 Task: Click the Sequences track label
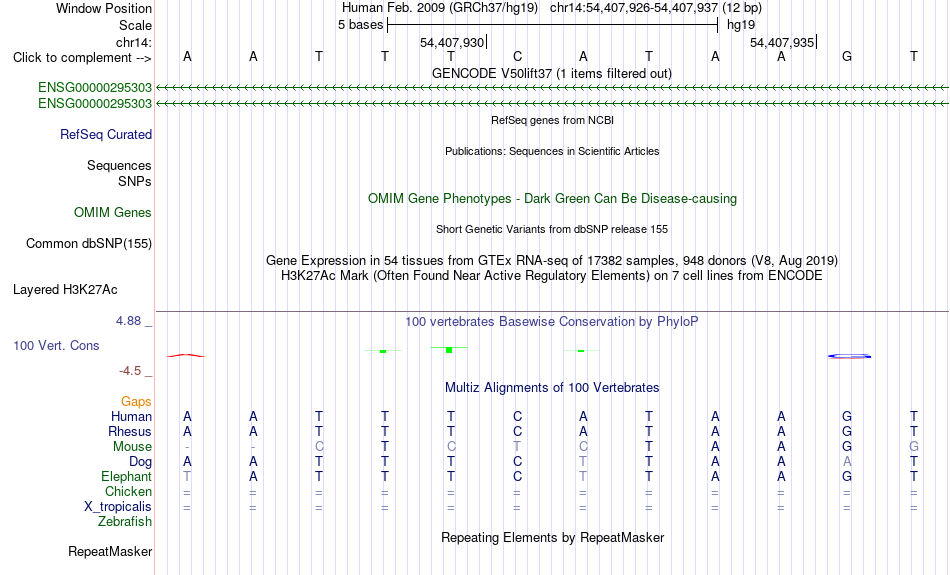tap(119, 165)
